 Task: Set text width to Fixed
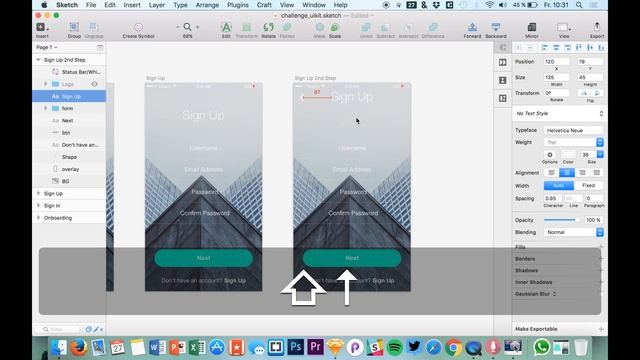tap(588, 185)
